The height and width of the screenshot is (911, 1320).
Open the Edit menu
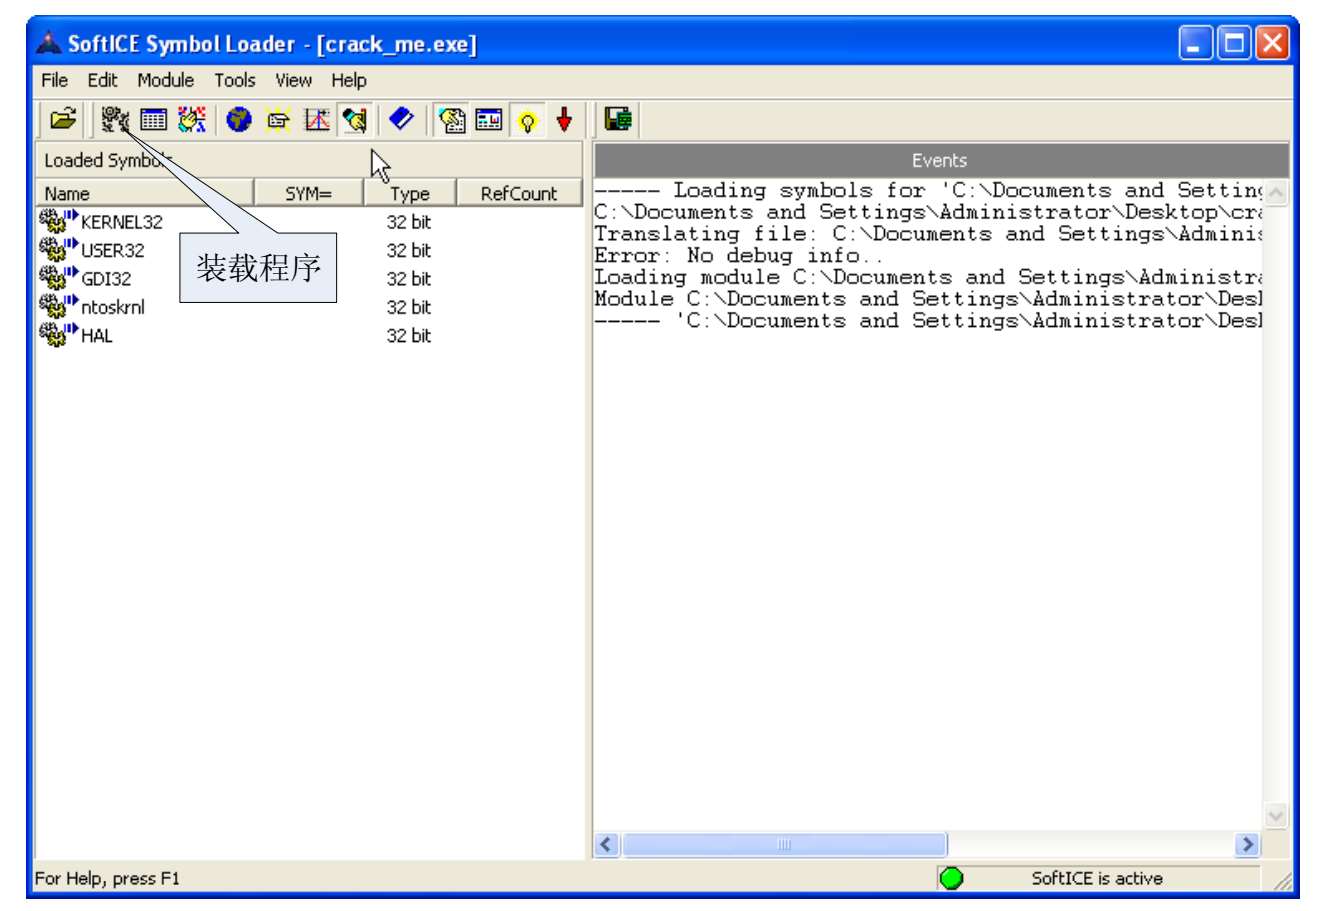[x=102, y=80]
